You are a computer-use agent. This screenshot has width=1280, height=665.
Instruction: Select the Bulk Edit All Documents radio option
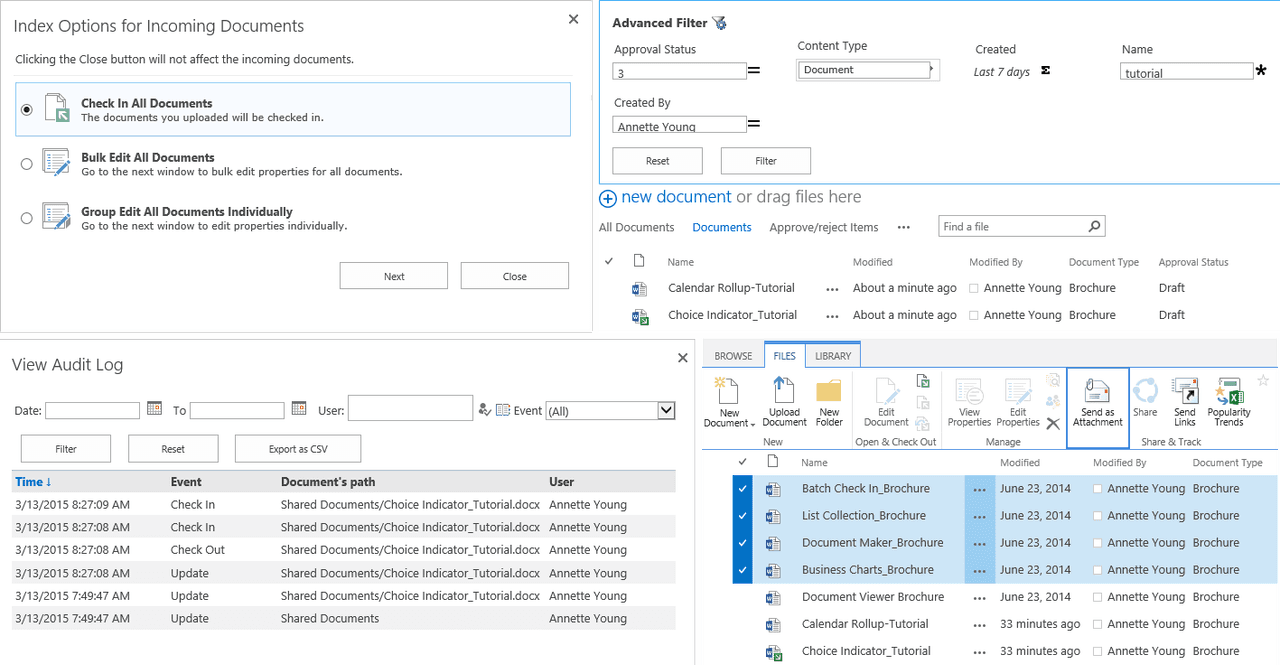point(27,163)
